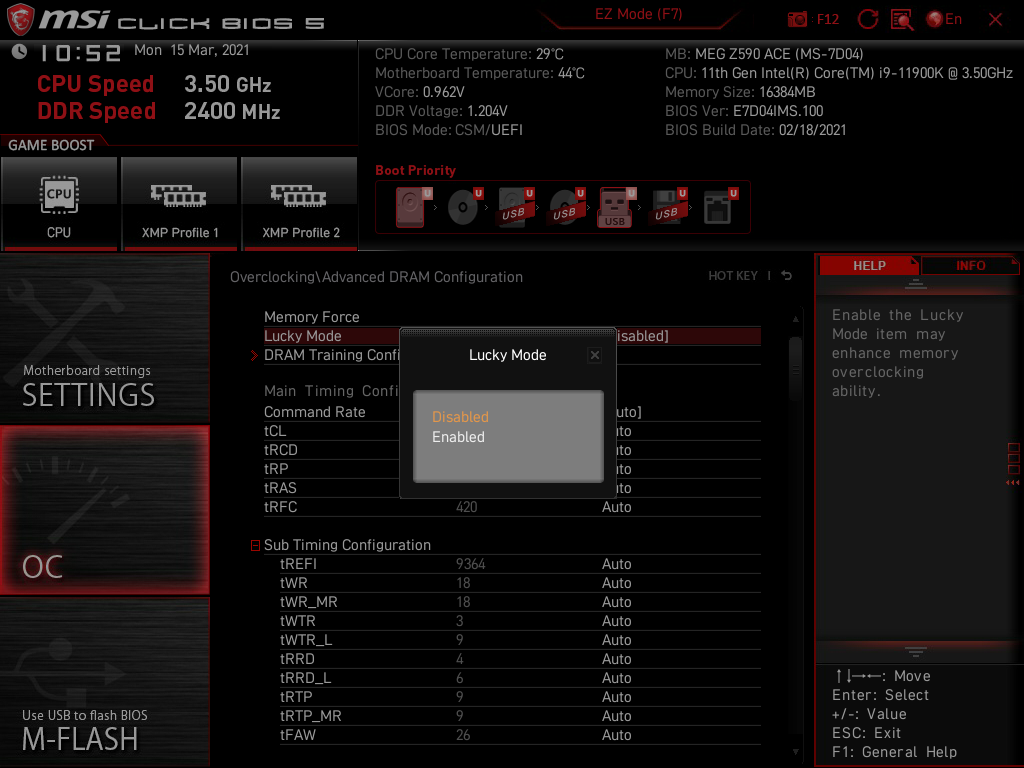This screenshot has width=1024, height=768.
Task: Select the tRCD timing row
Action: click(281, 450)
